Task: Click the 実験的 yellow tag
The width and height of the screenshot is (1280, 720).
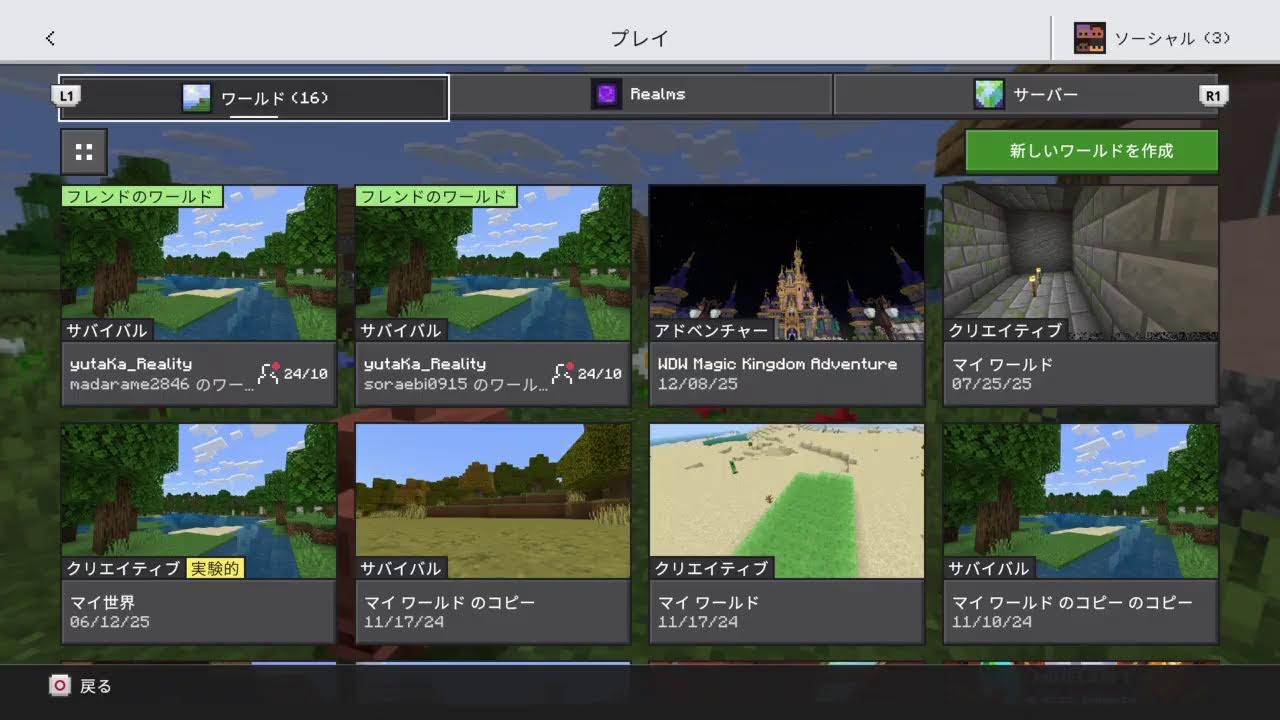Action: coord(215,568)
